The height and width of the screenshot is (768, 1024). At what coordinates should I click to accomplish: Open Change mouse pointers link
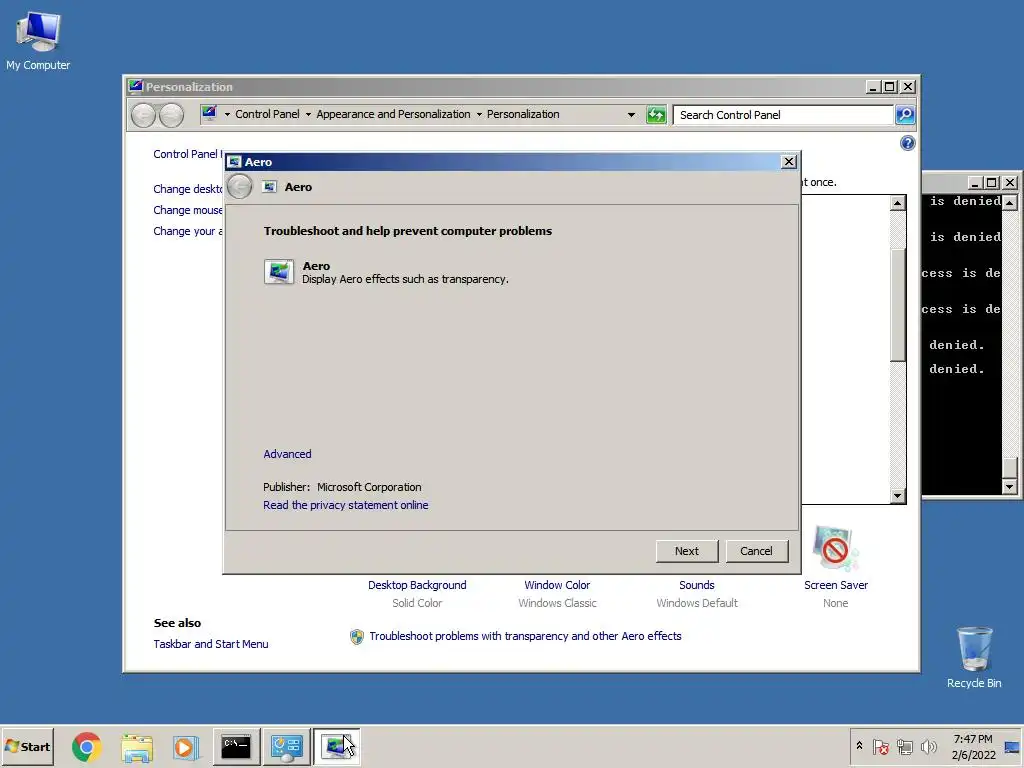187,210
